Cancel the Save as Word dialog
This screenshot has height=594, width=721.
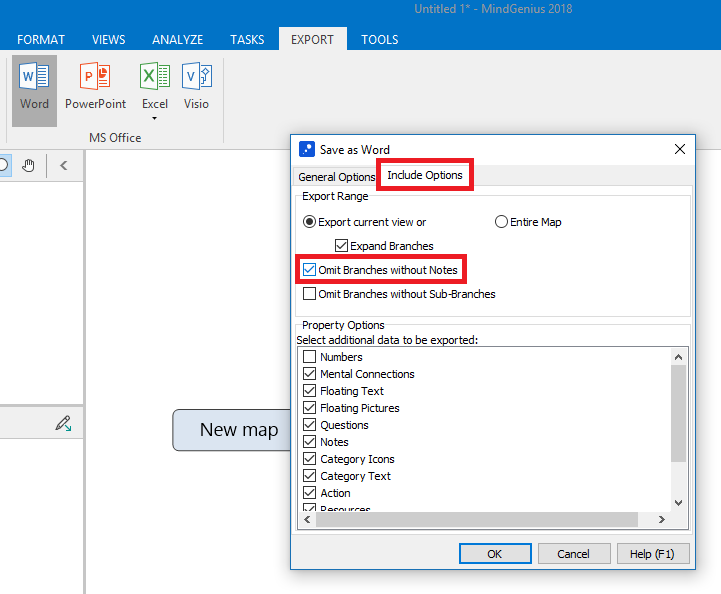574,554
